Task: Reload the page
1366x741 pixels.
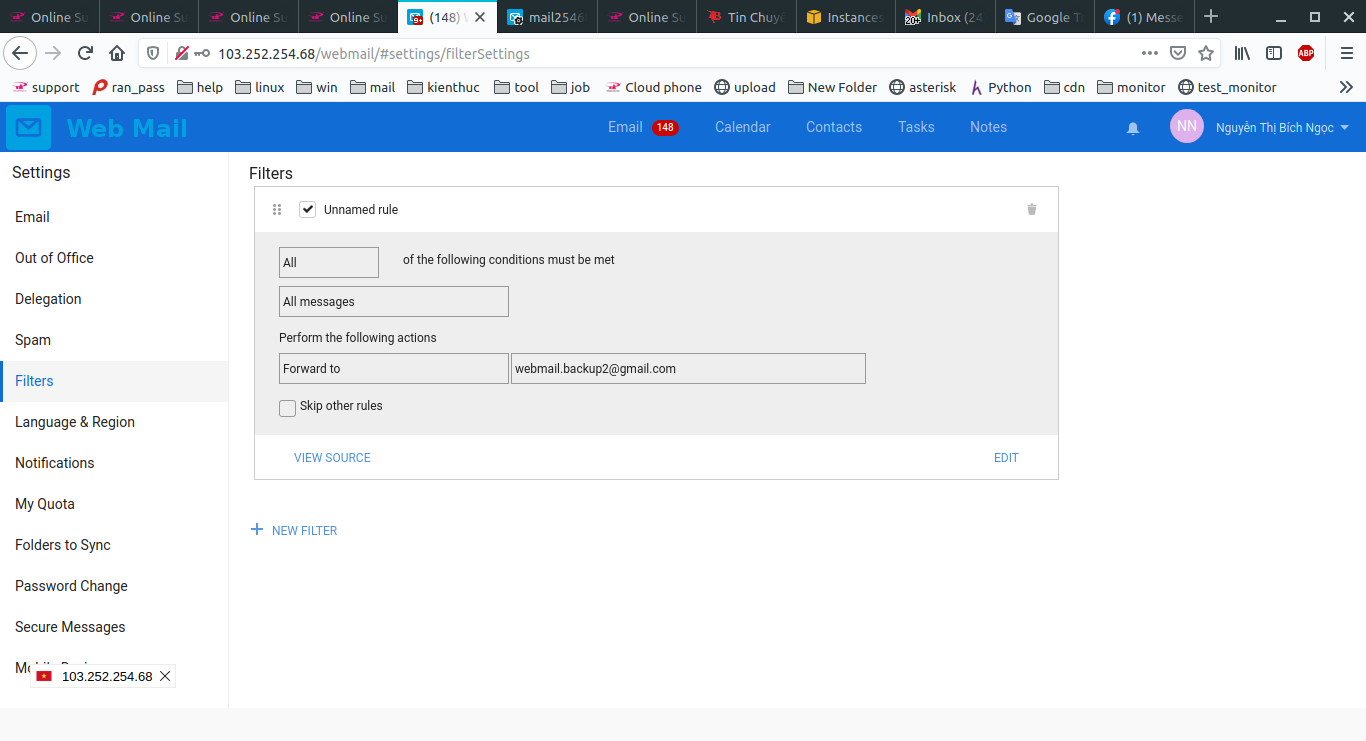Action: pos(85,53)
